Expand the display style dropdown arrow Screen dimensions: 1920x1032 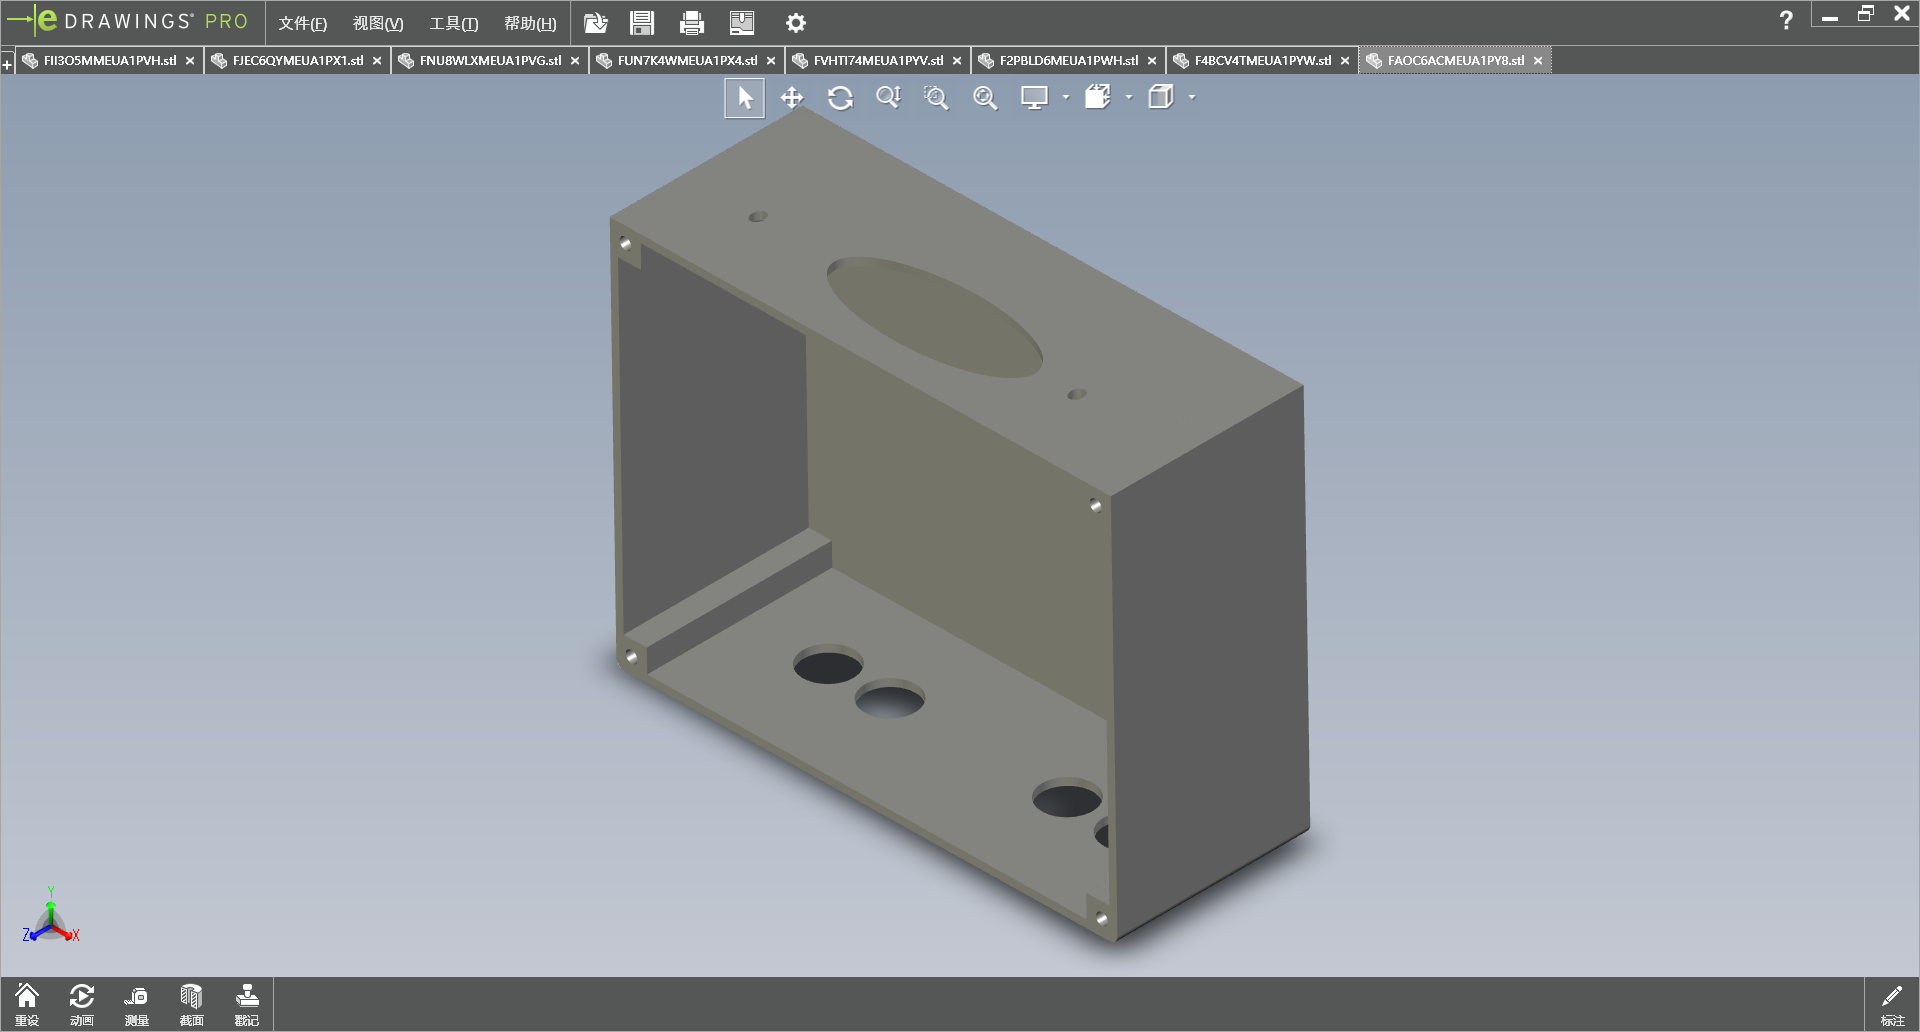click(x=1066, y=98)
